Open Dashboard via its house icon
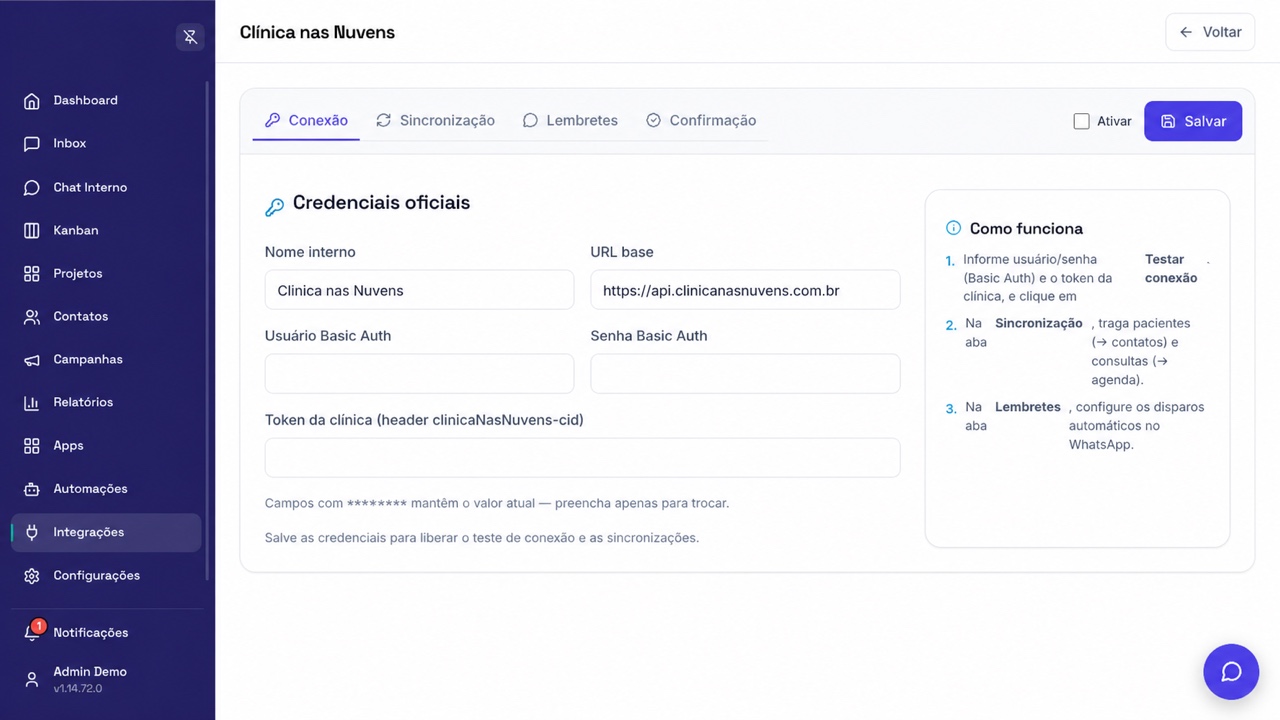This screenshot has width=1280, height=720. [x=32, y=101]
